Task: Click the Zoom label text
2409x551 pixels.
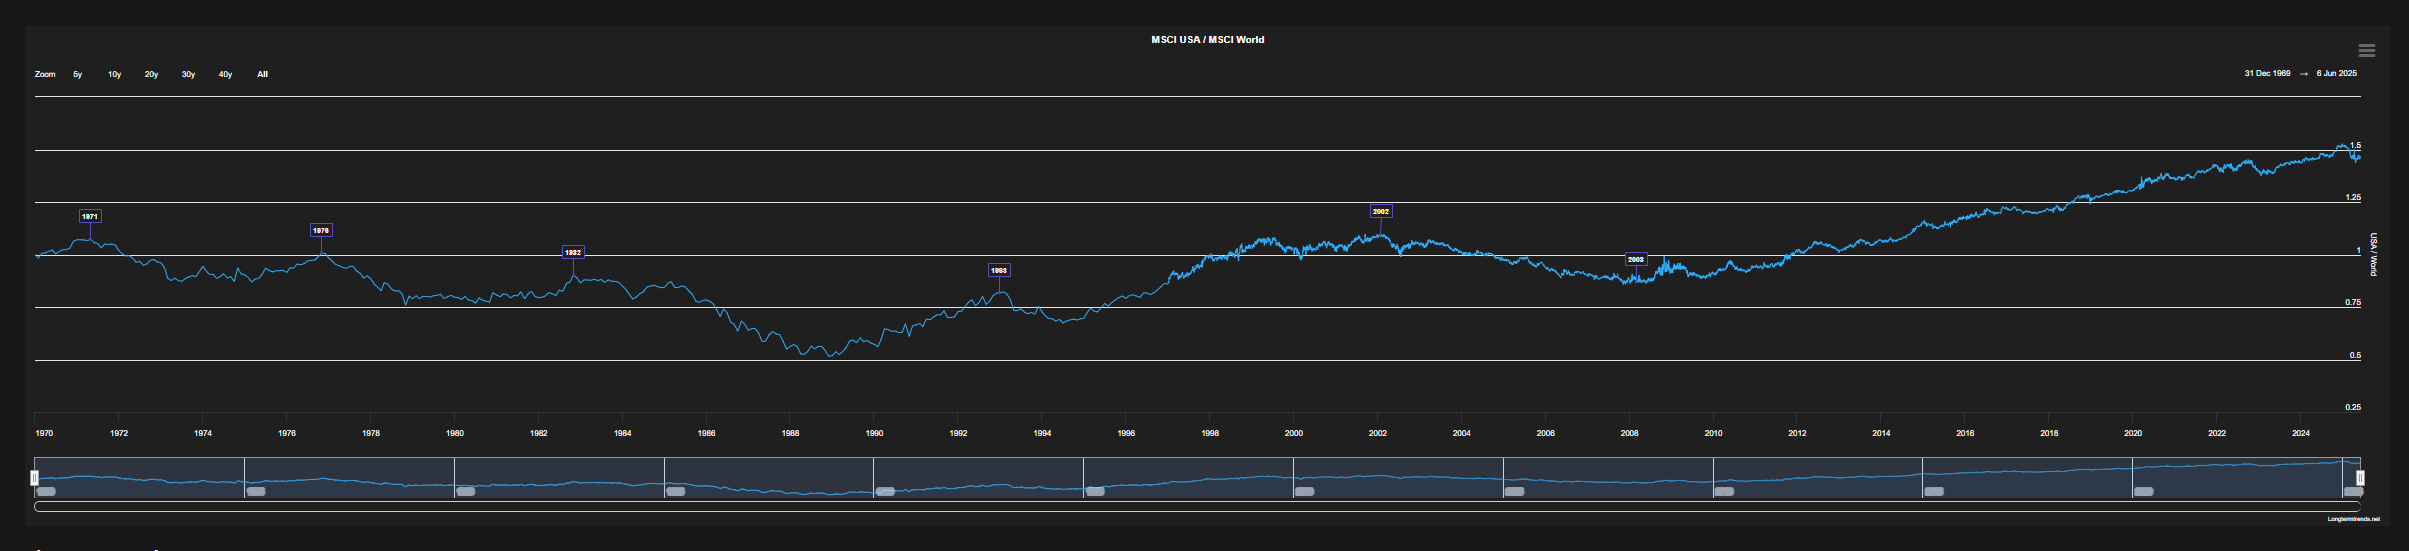Action: [x=45, y=74]
